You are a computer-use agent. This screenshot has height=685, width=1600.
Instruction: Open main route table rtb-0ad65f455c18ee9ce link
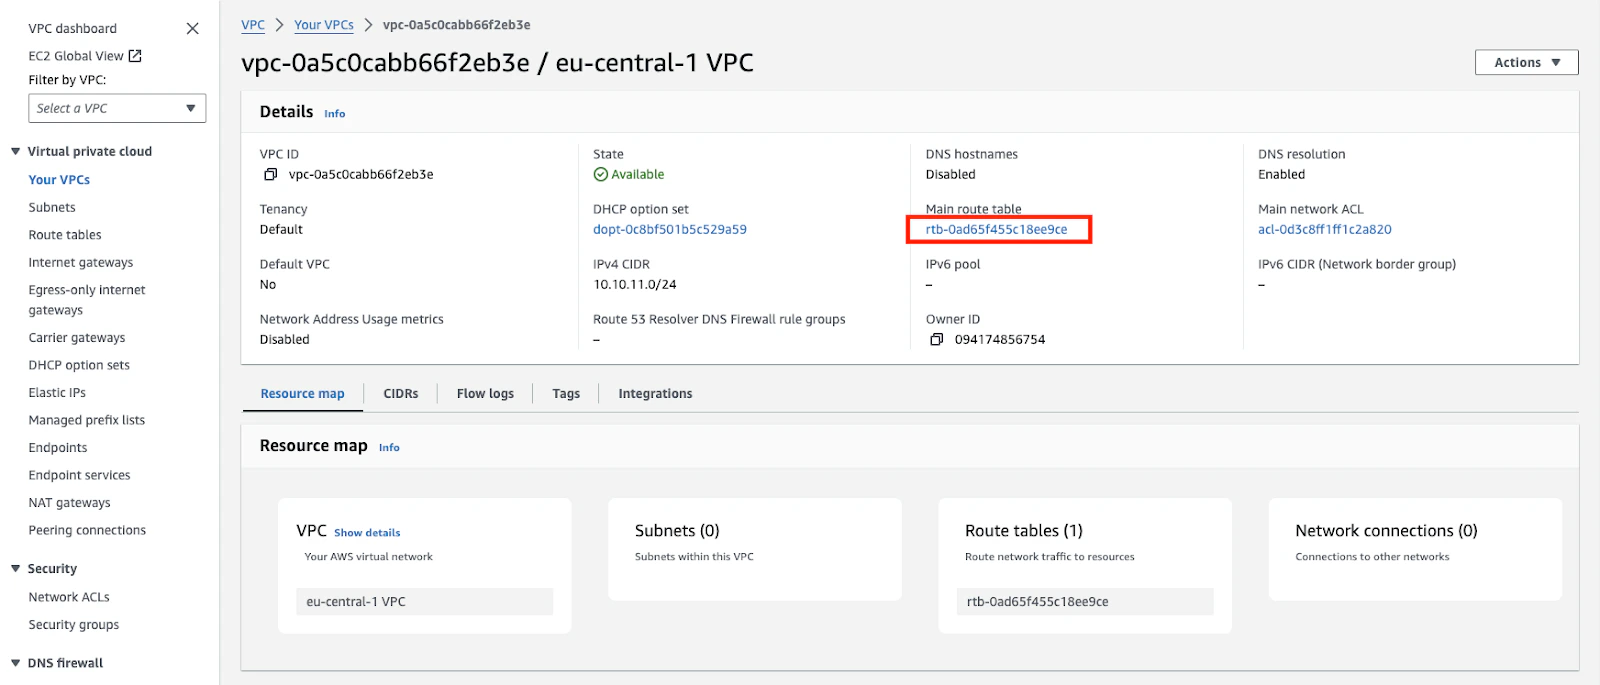point(996,229)
